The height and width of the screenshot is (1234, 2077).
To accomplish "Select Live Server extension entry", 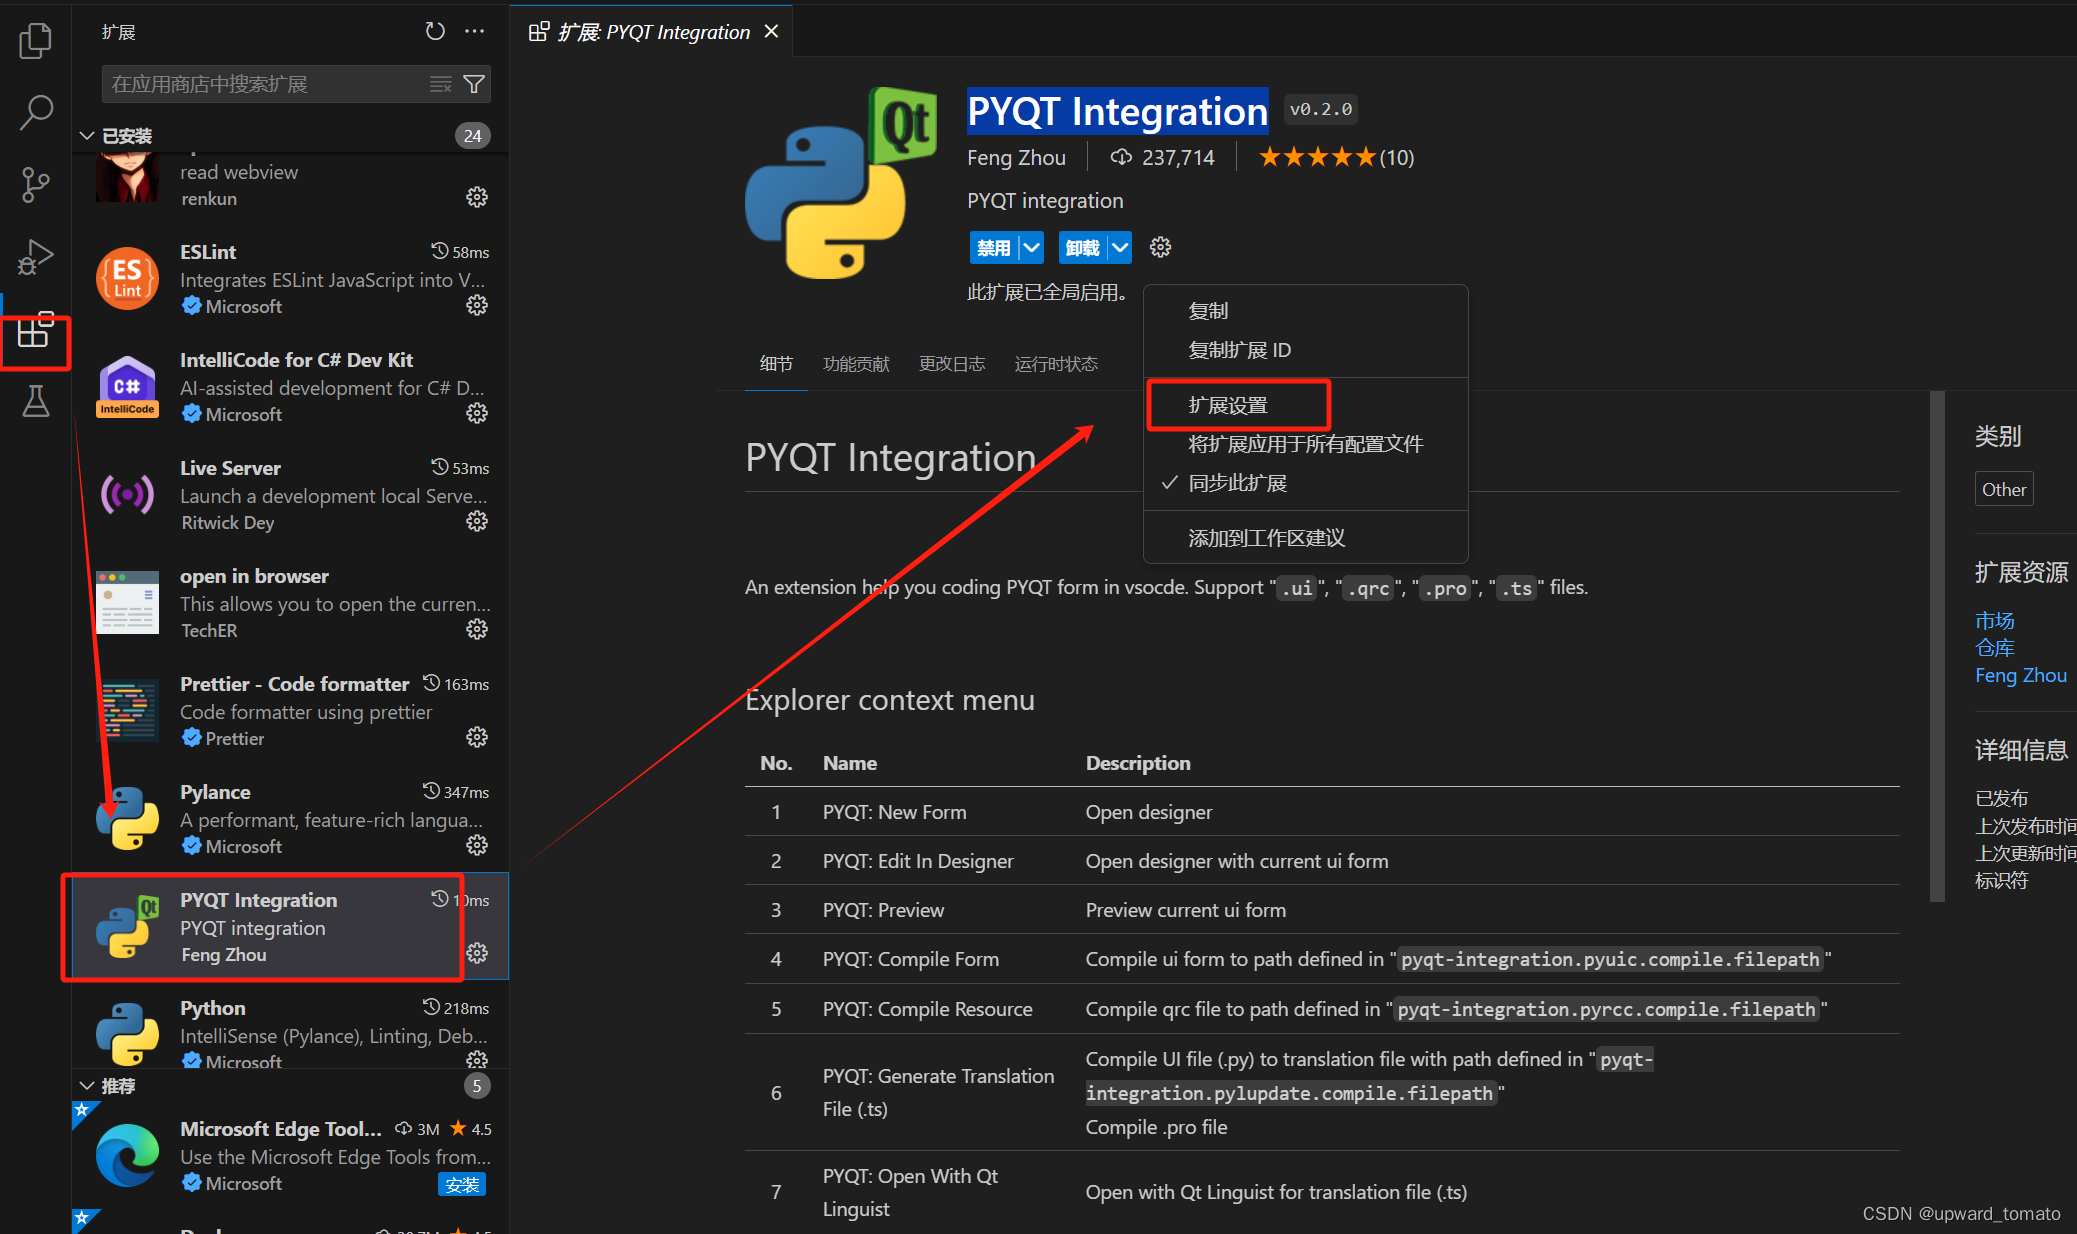I will tap(291, 494).
